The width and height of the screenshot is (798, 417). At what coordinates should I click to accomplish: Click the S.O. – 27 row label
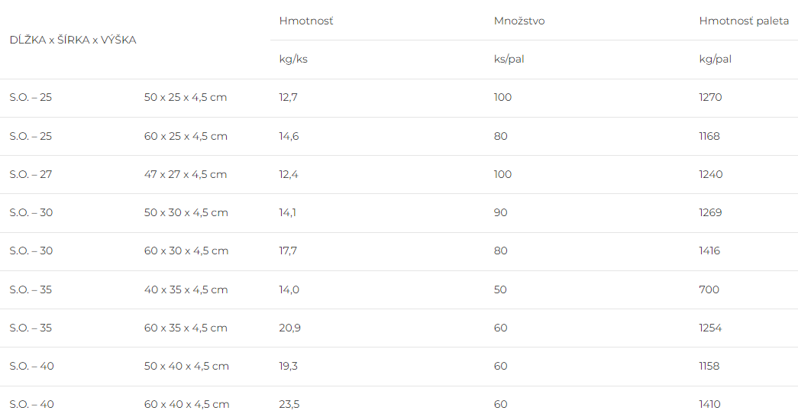31,174
